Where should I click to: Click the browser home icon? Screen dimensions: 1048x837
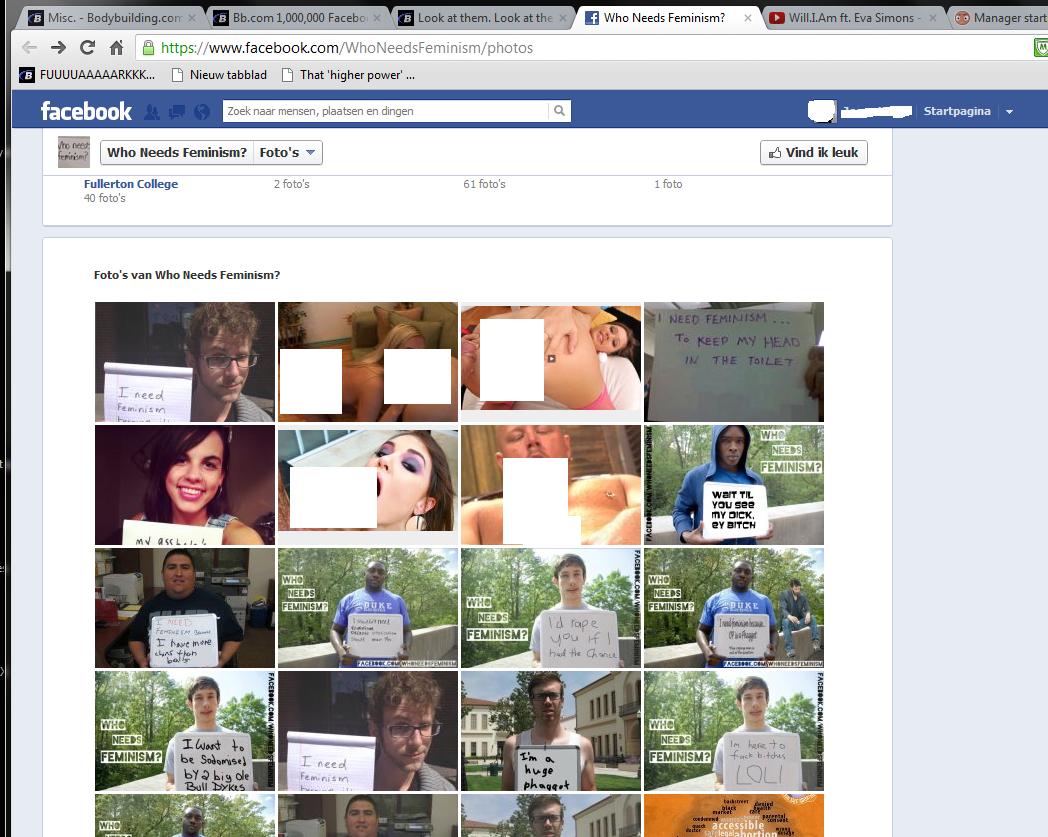click(x=116, y=48)
